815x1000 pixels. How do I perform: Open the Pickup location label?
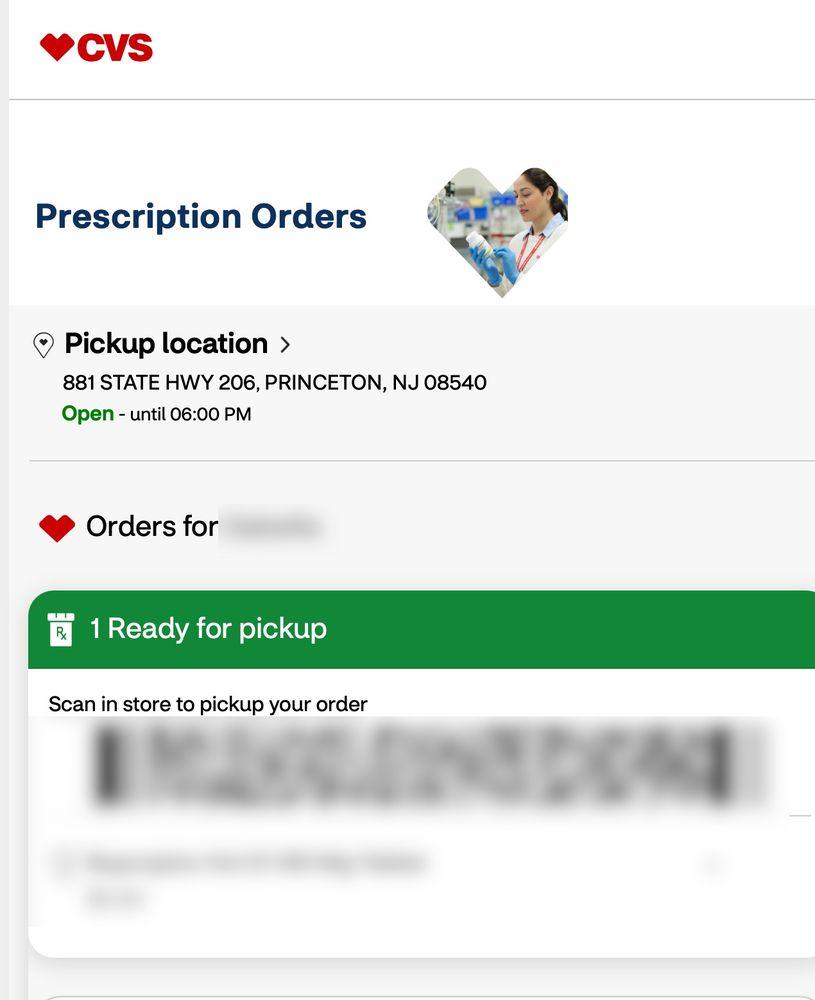pos(166,344)
